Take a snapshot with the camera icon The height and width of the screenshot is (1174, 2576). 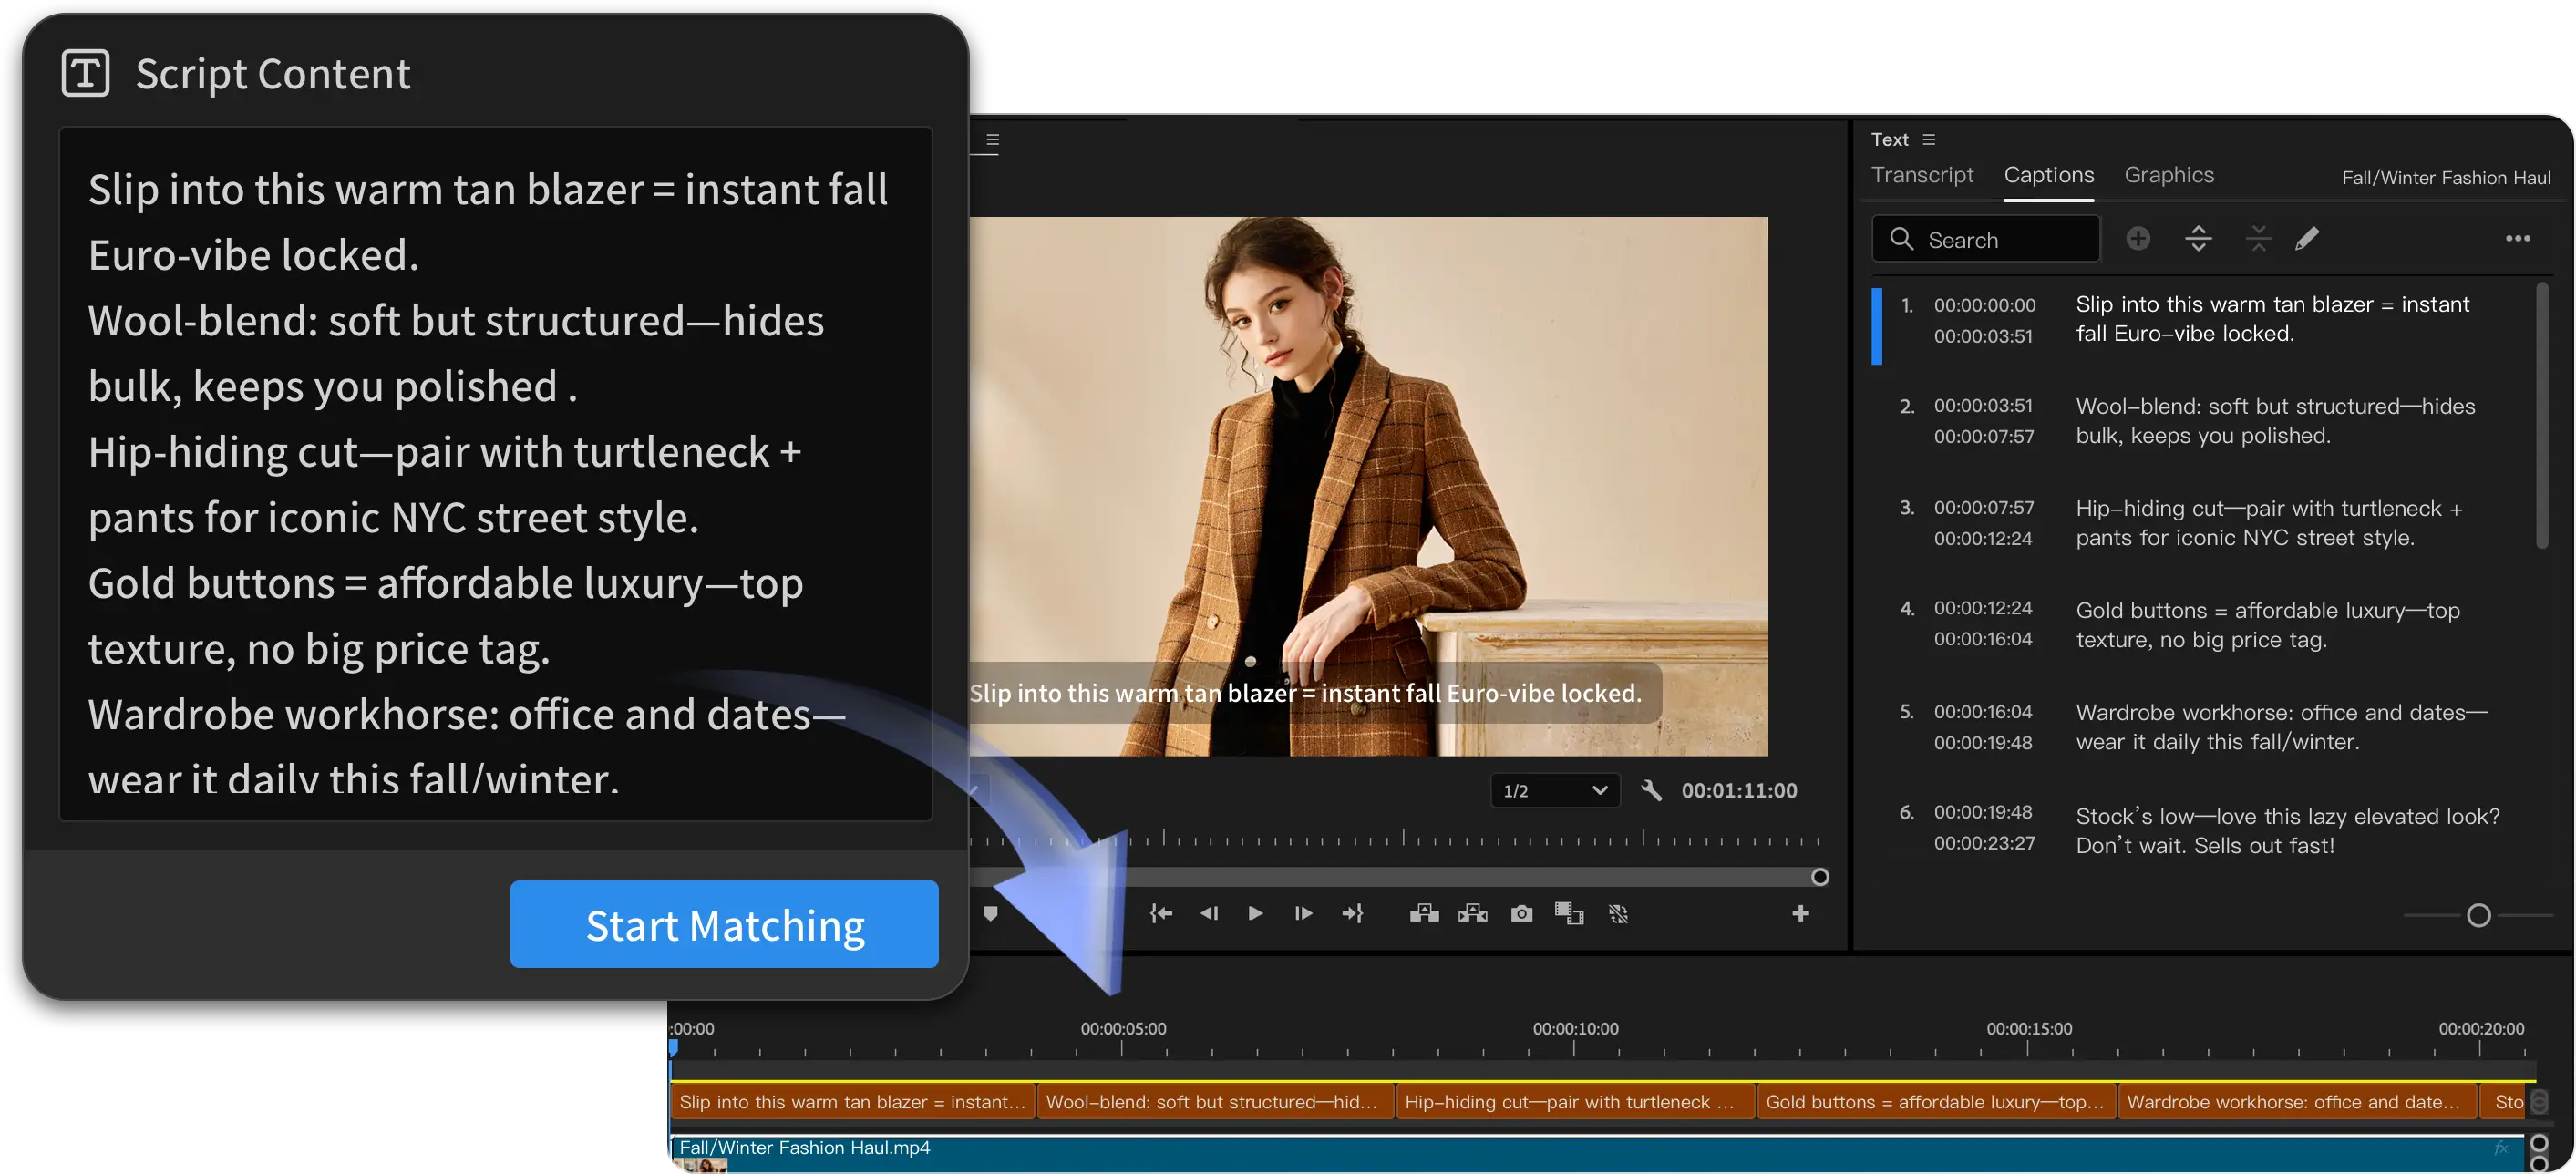click(x=1521, y=913)
